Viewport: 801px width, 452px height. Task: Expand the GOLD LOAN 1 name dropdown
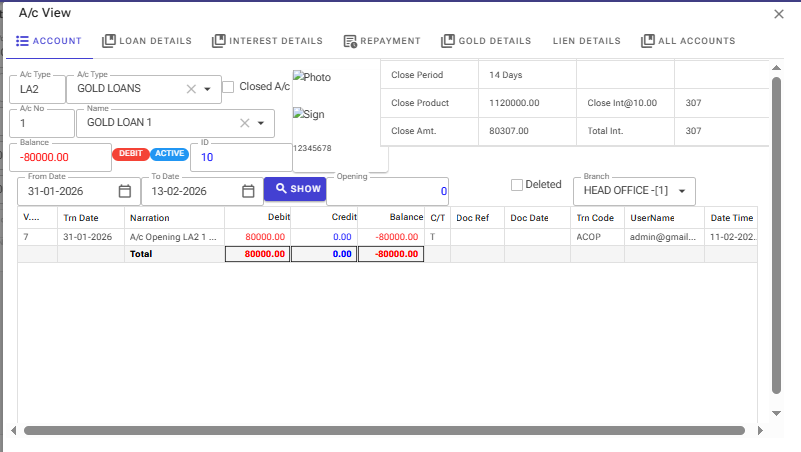[x=261, y=123]
